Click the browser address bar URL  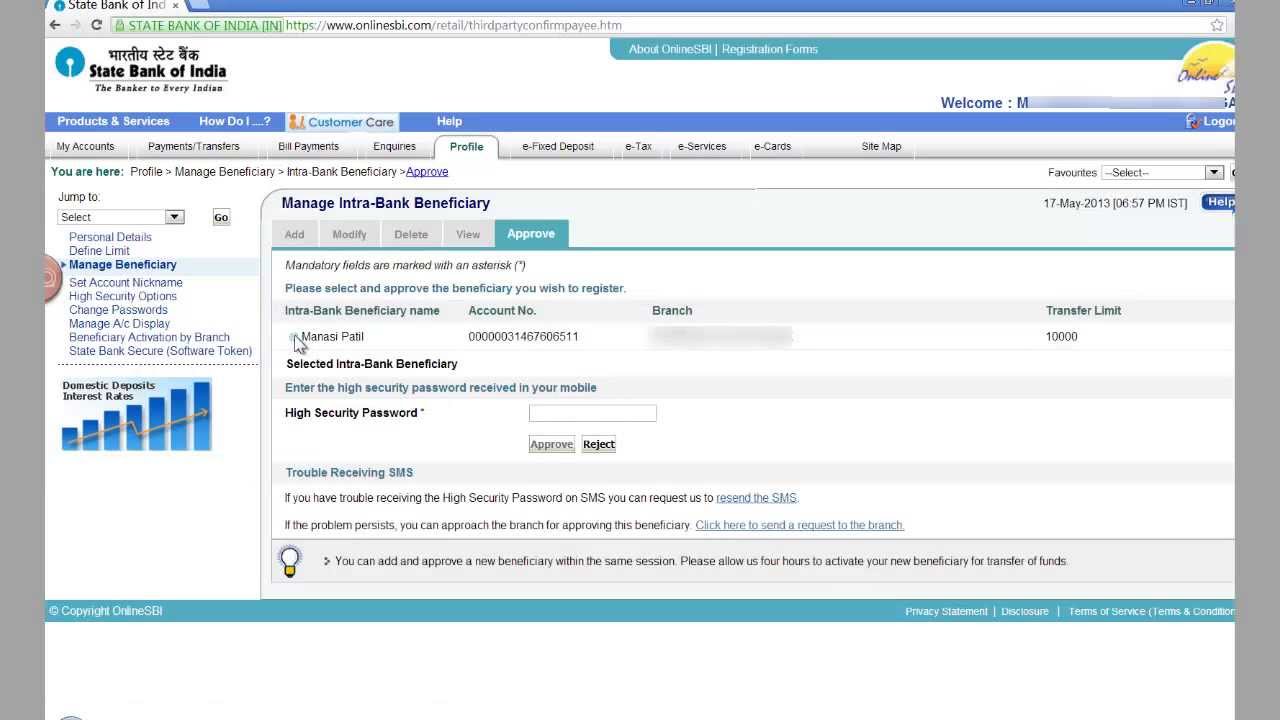[x=454, y=25]
